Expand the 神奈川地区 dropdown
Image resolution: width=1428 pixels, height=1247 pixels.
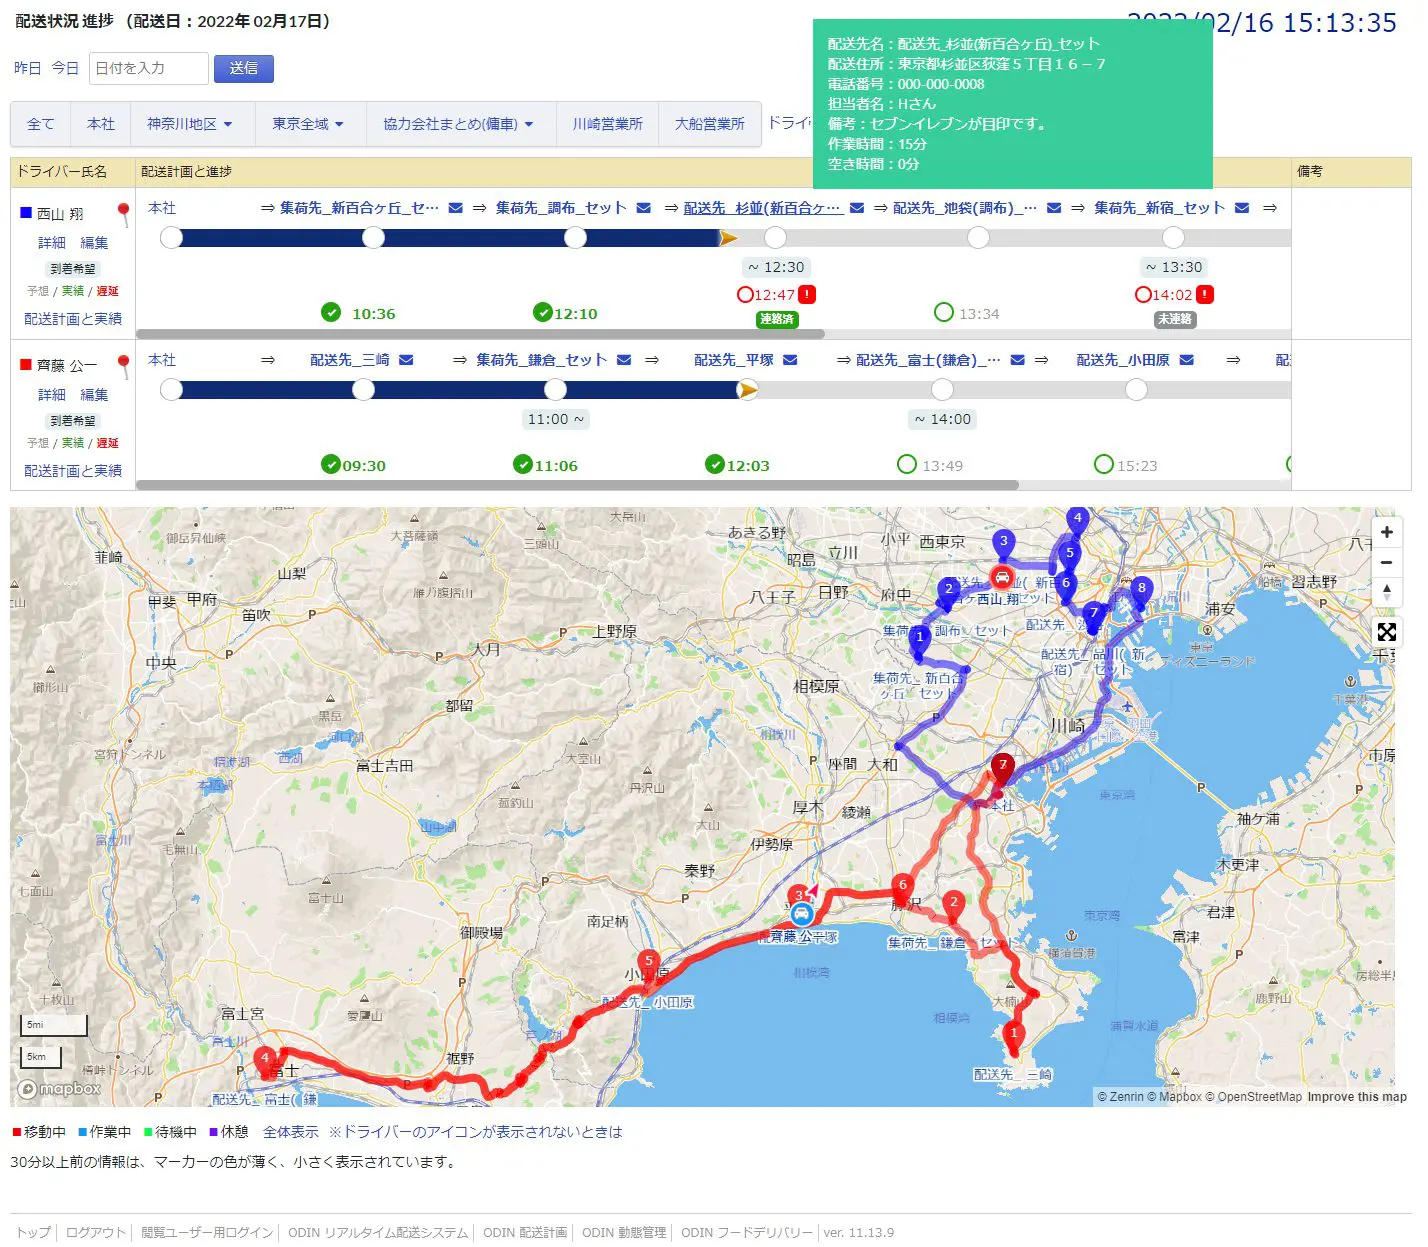[189, 124]
